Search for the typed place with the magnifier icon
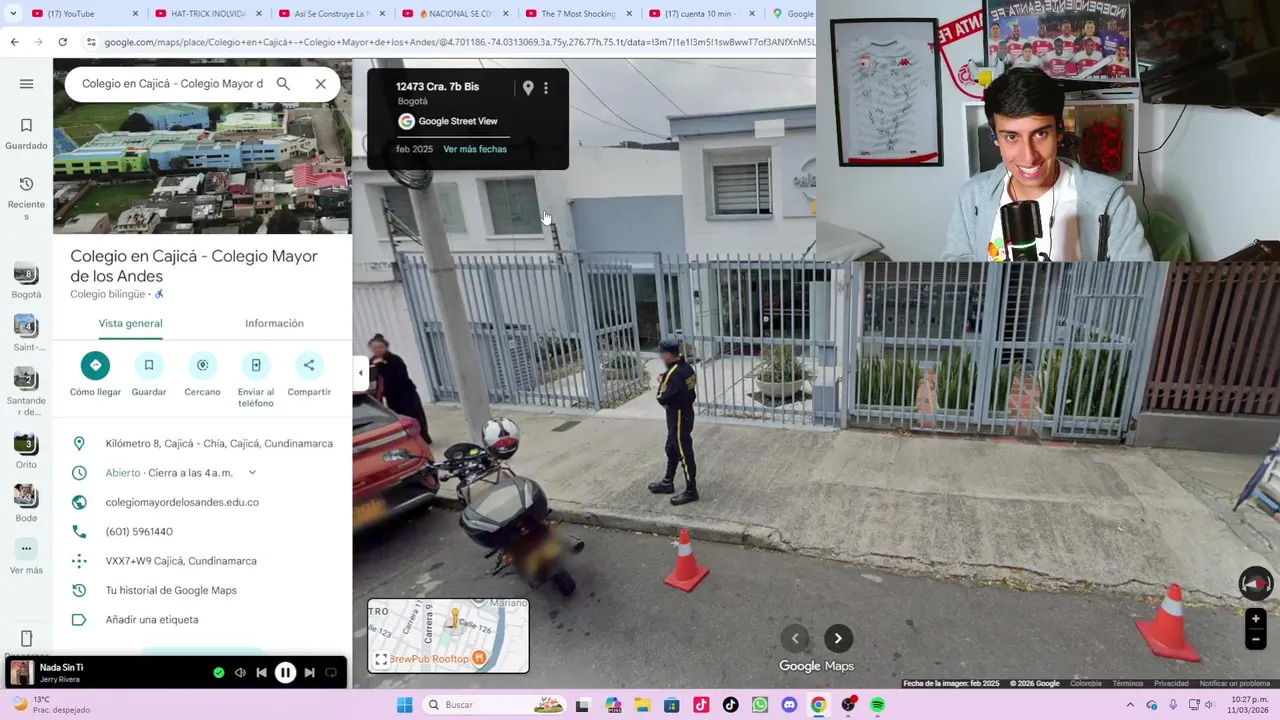The width and height of the screenshot is (1280, 720). 283,84
